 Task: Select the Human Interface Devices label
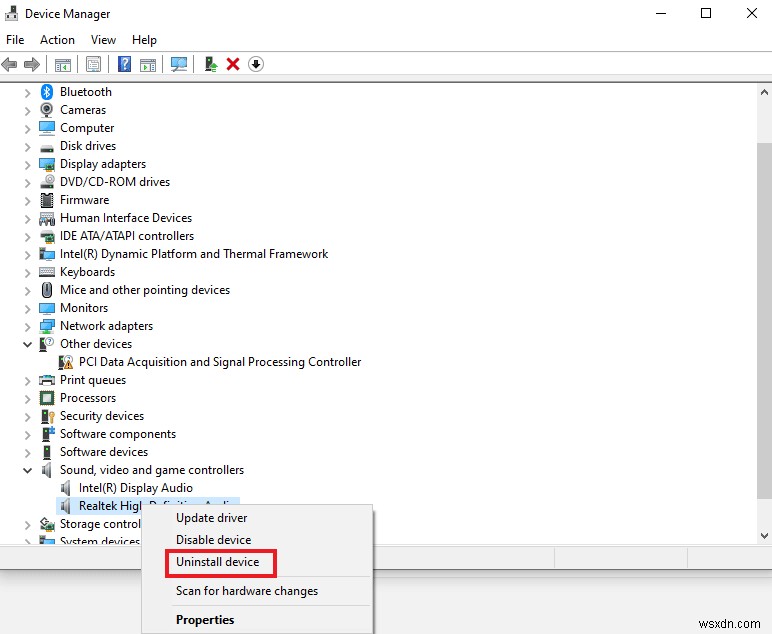pyautogui.click(x=126, y=218)
